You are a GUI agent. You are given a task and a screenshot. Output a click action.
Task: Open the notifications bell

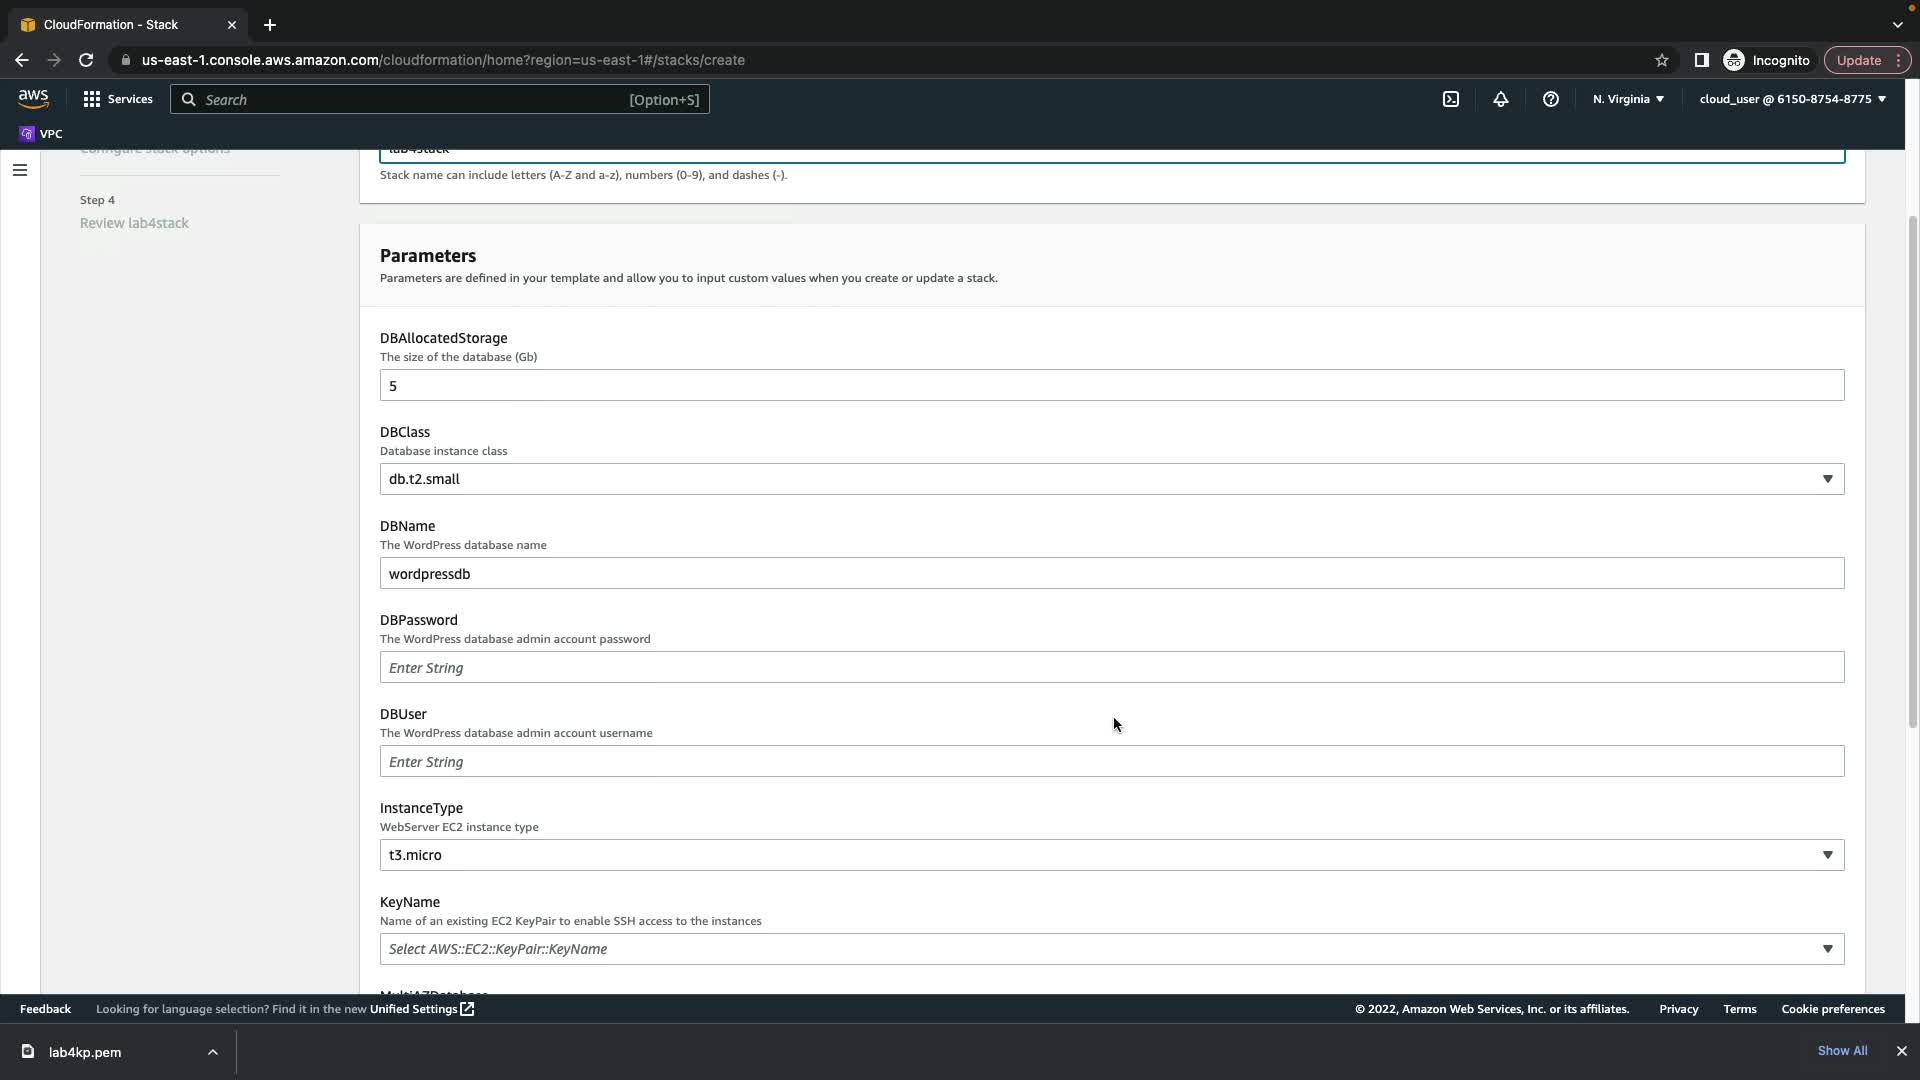[1500, 99]
